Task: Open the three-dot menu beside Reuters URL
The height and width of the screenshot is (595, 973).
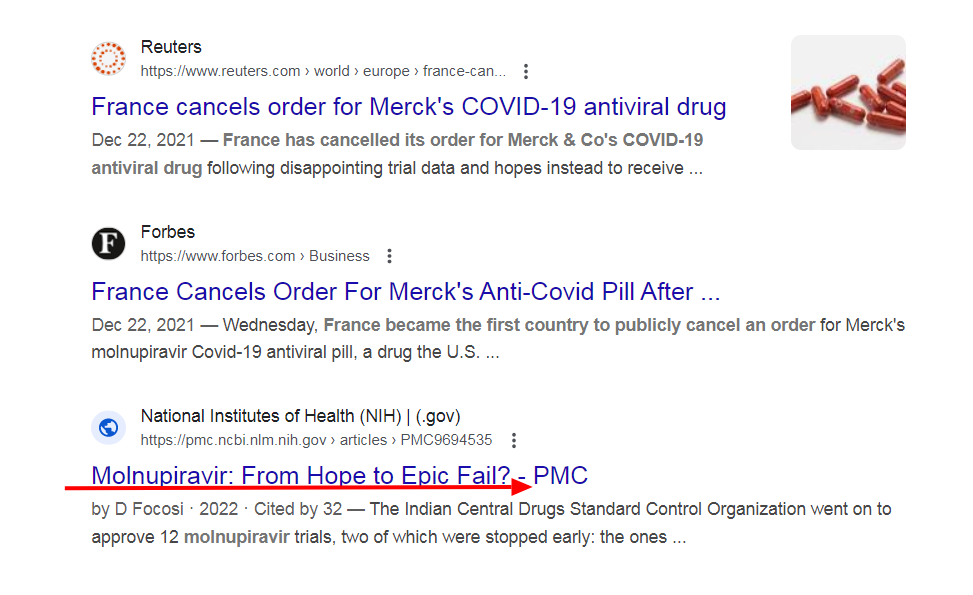Action: click(x=526, y=71)
